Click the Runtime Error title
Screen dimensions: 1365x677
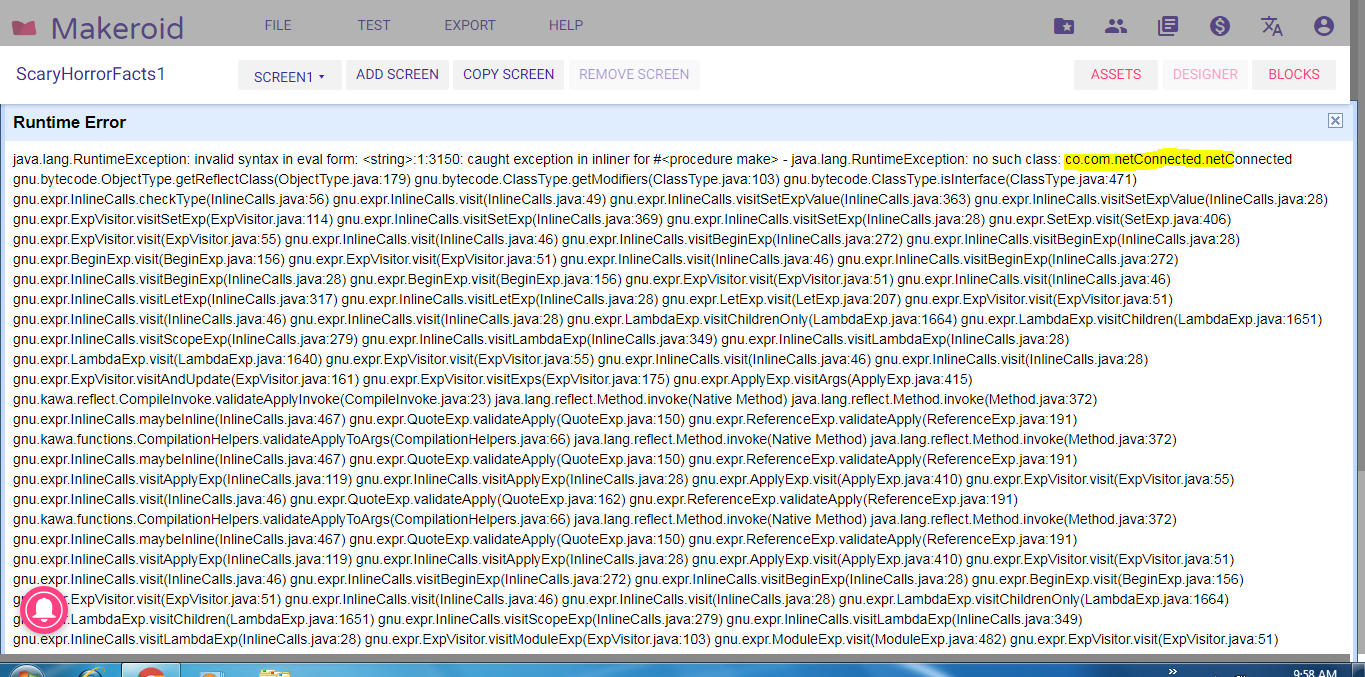[70, 123]
